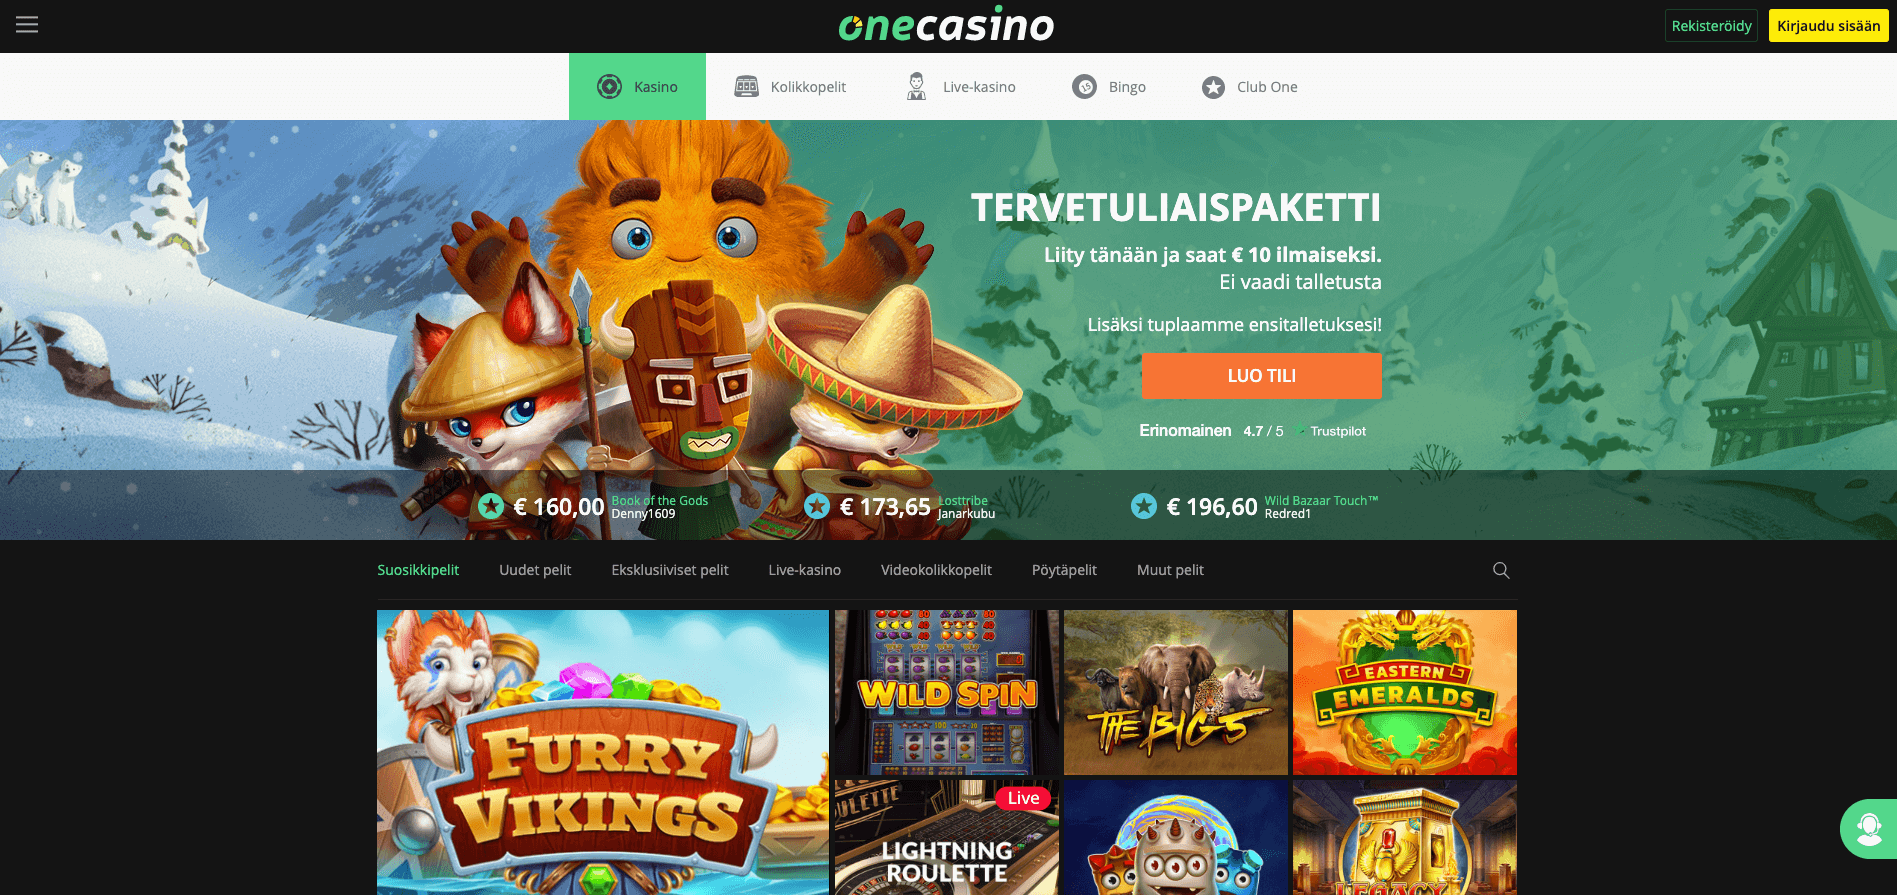Open the Eksklusiiviset pelit category

670,570
